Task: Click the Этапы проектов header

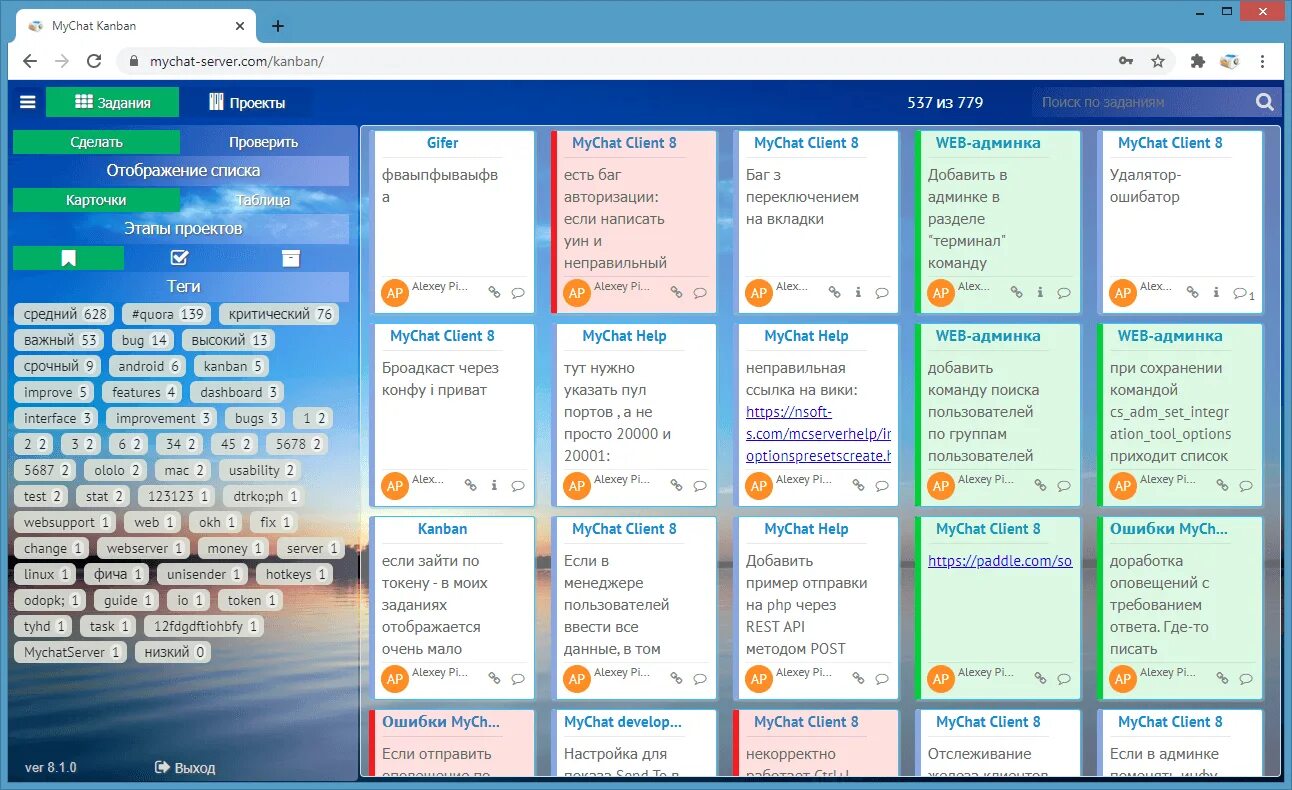Action: point(181,228)
